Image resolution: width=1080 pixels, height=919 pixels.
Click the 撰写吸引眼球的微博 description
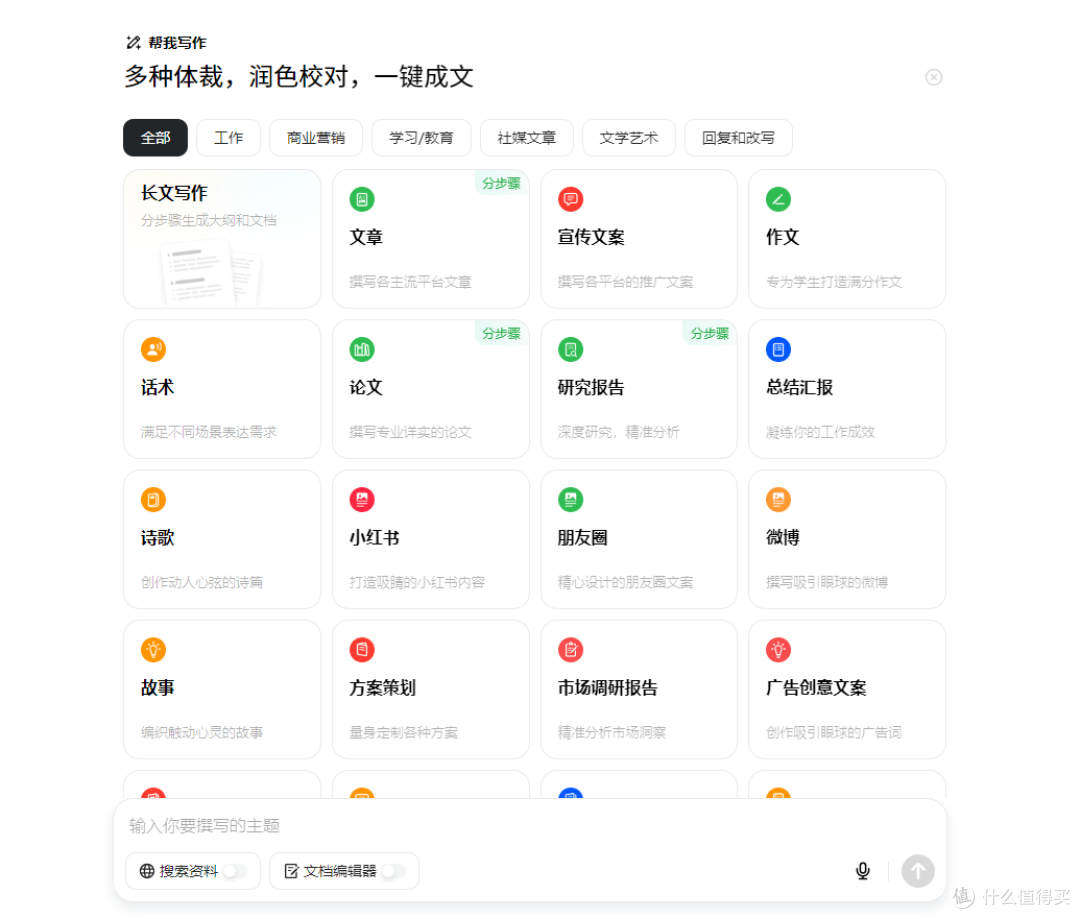click(827, 582)
